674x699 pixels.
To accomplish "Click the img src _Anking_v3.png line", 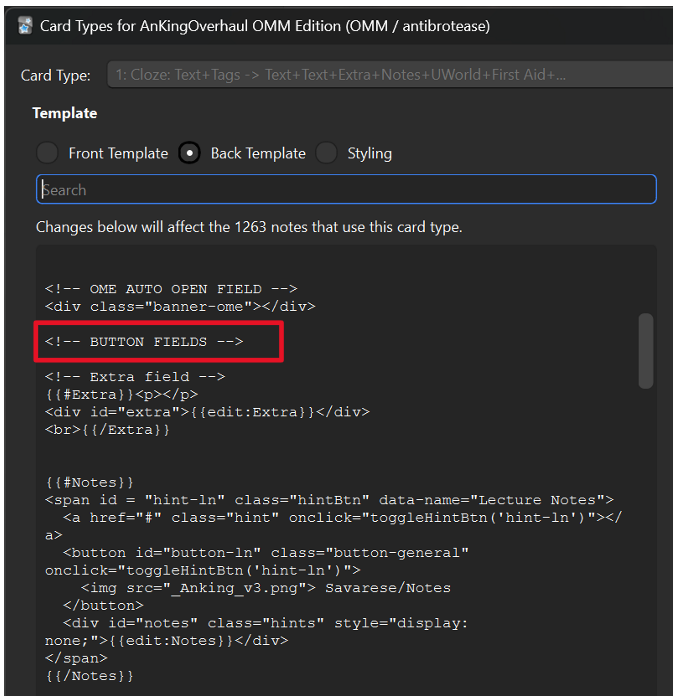I will click(266, 588).
